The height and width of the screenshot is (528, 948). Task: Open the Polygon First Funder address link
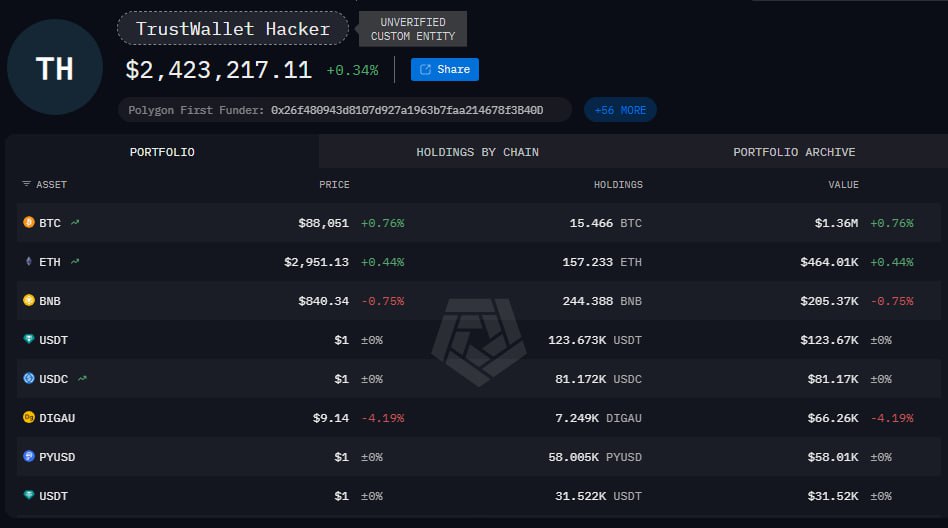[x=406, y=110]
